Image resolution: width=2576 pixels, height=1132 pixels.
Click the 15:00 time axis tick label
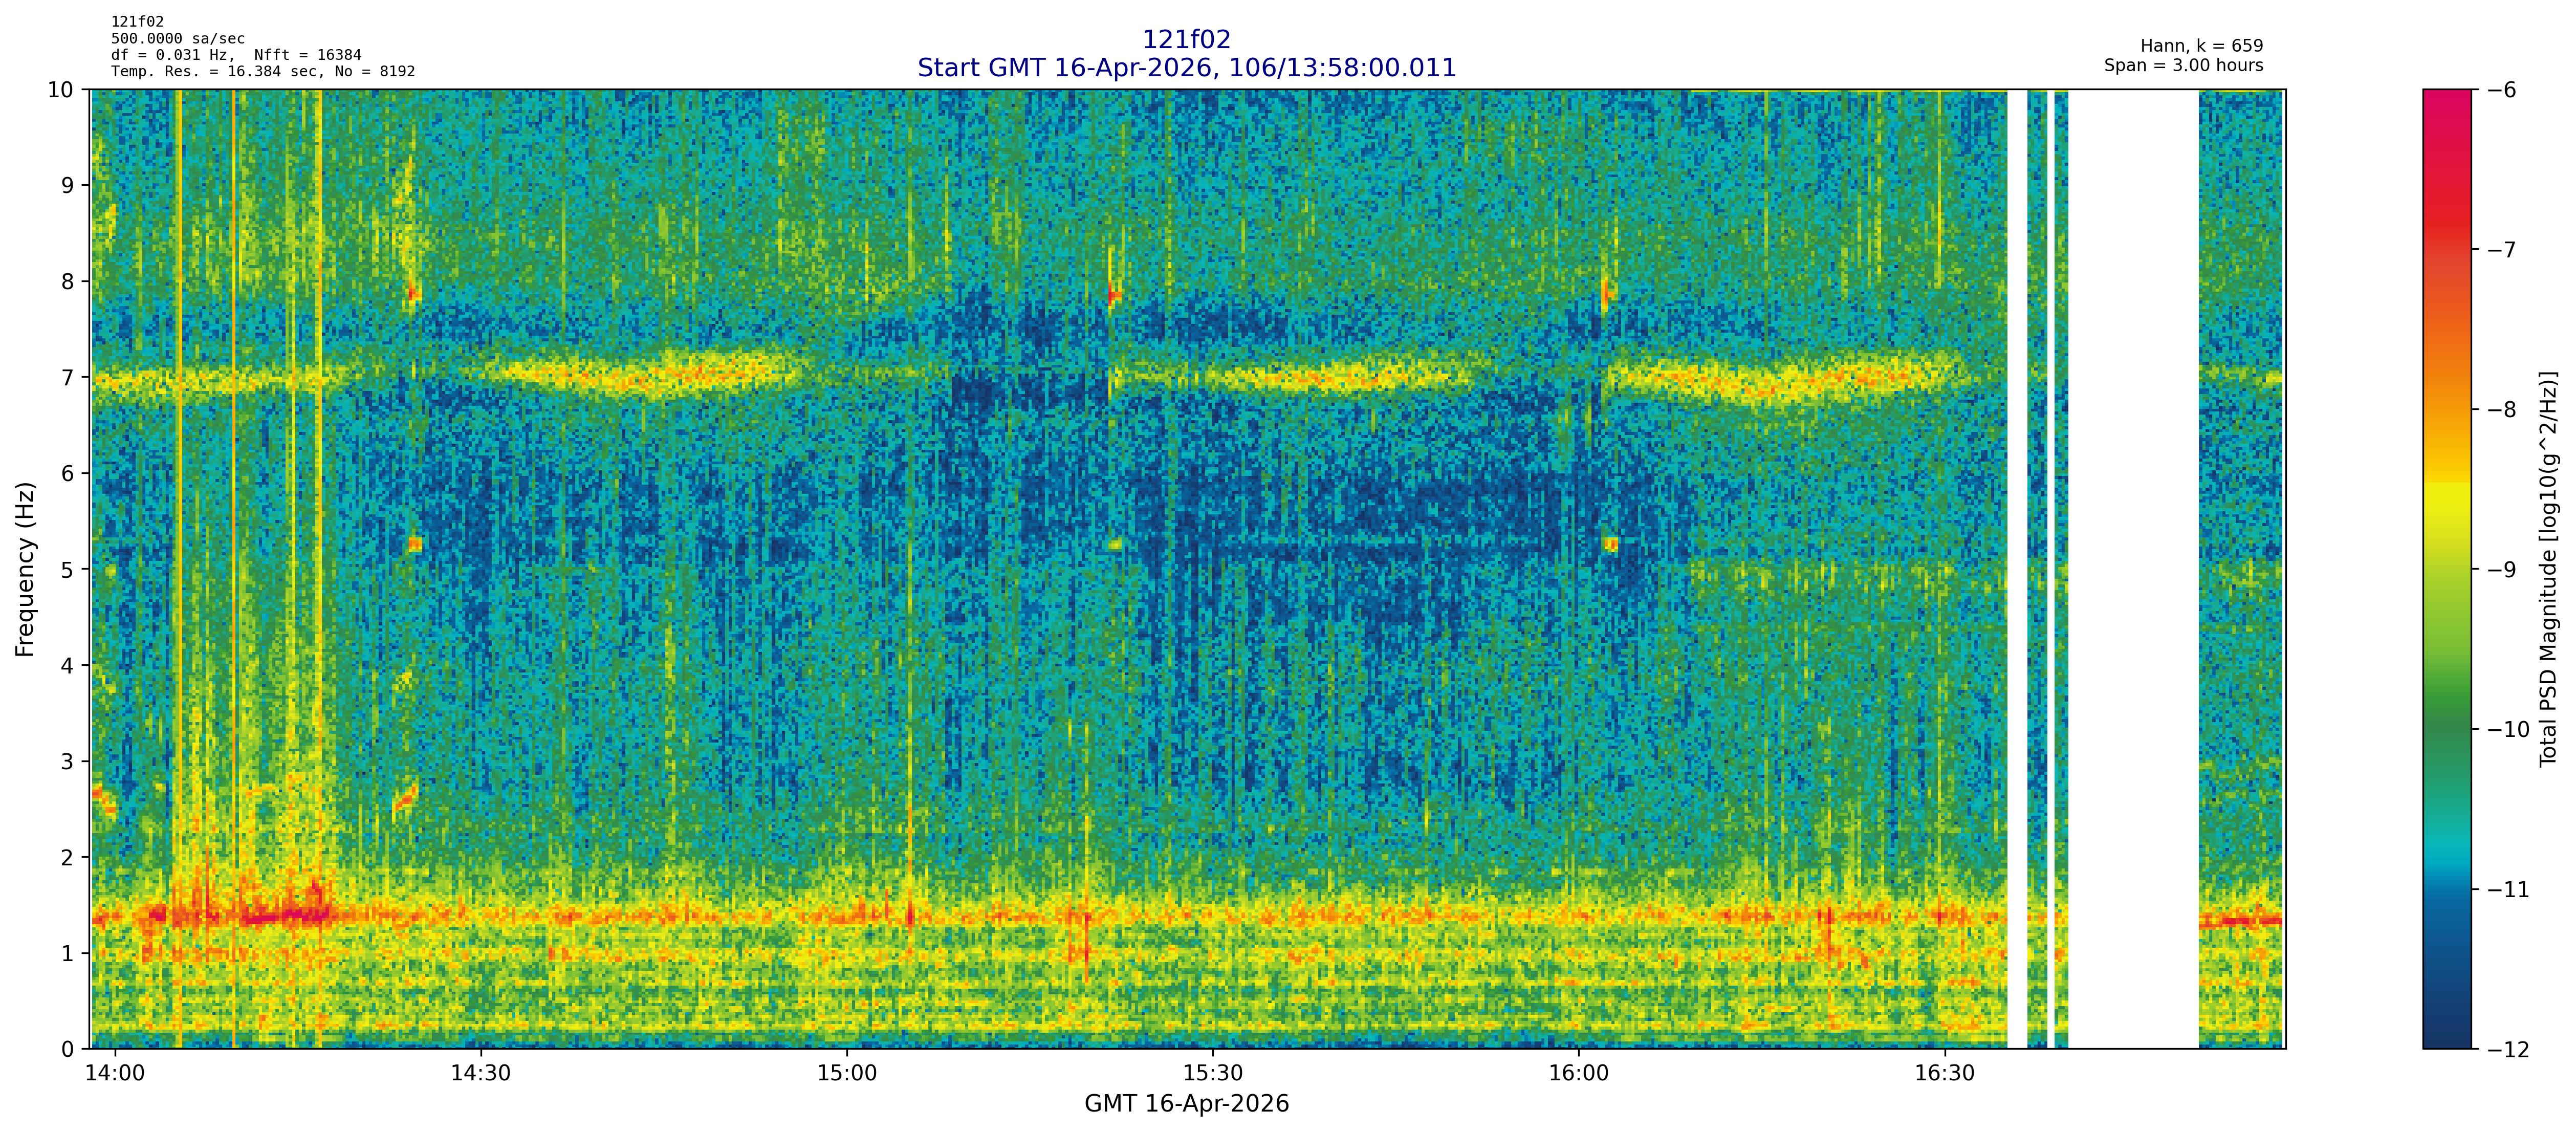pos(846,1074)
